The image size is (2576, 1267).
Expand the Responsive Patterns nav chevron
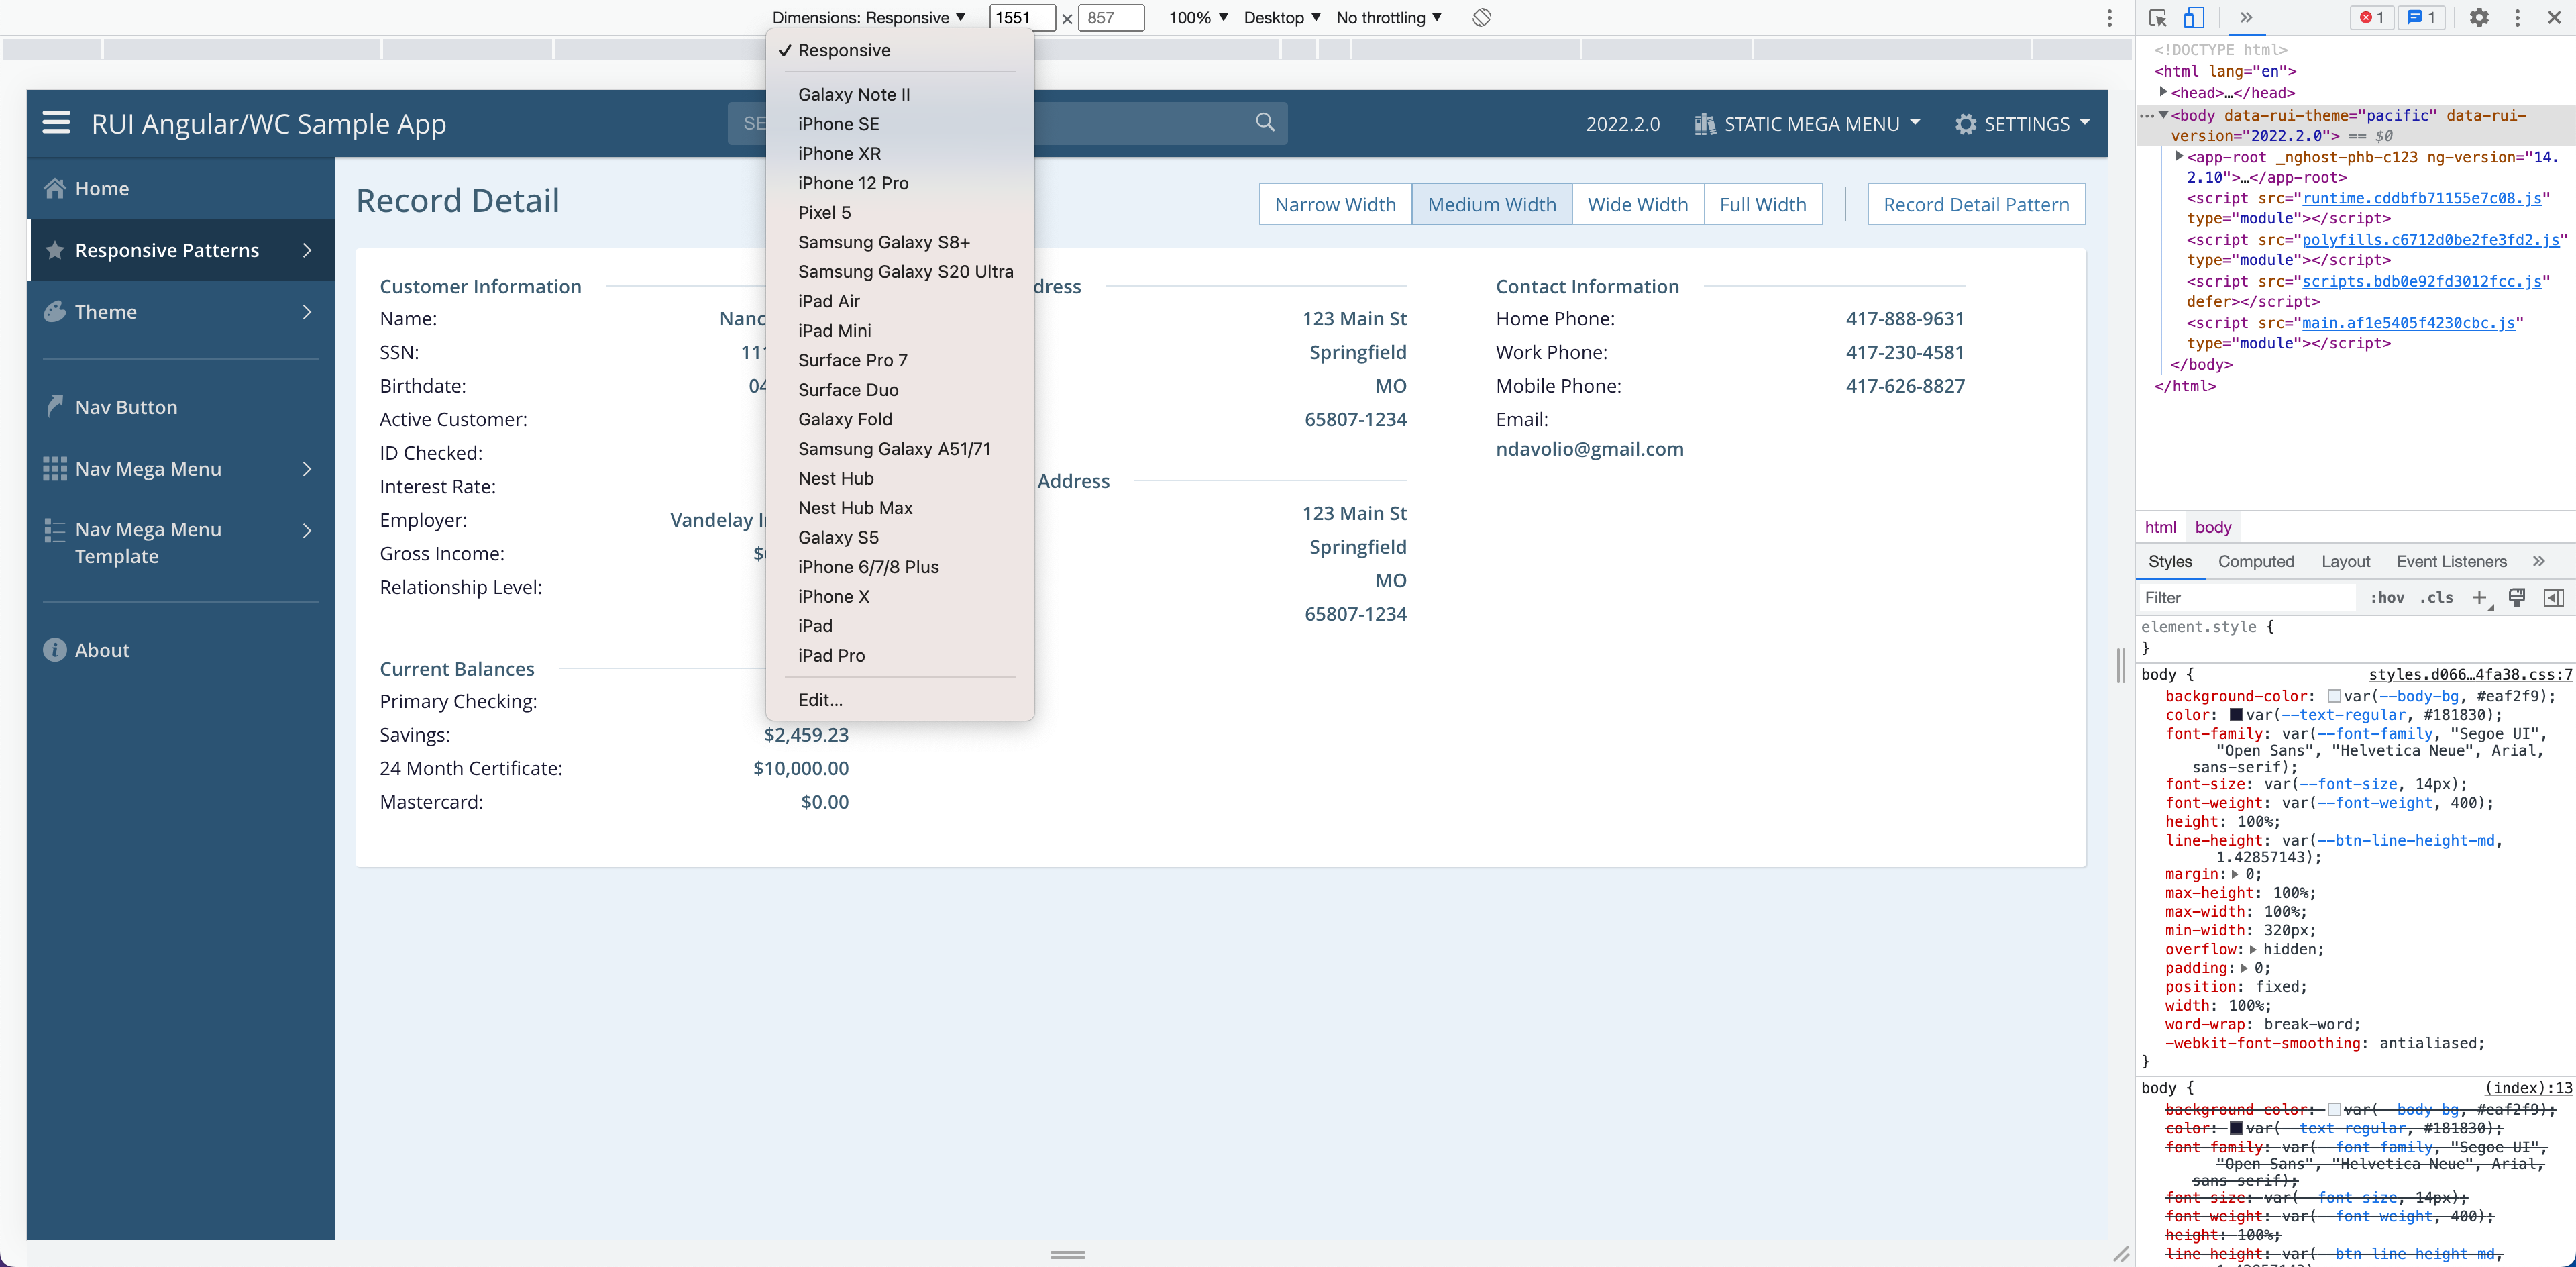[307, 250]
